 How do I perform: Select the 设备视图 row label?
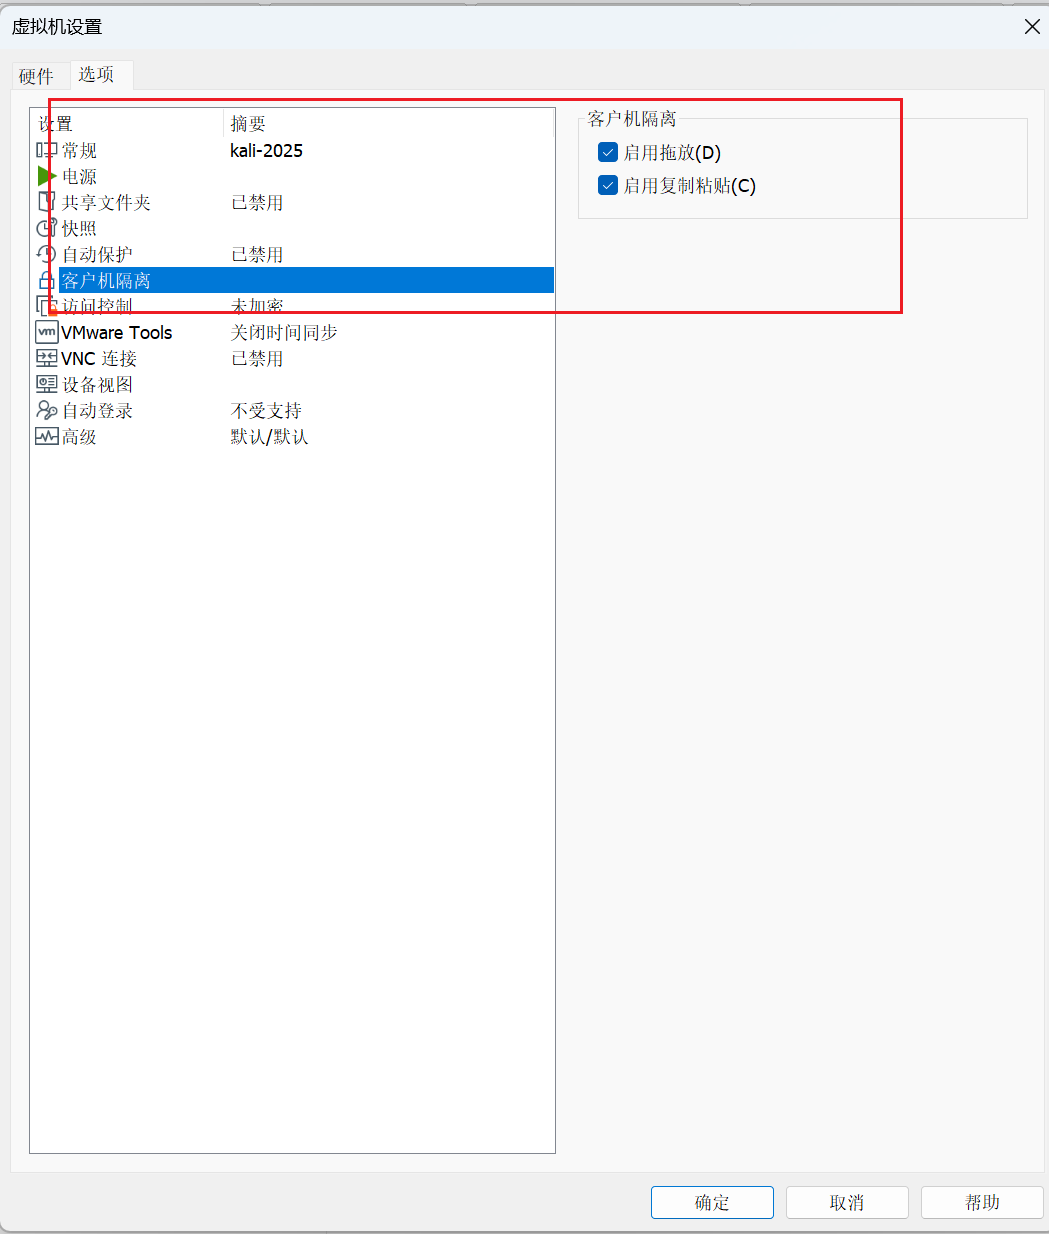coord(97,384)
